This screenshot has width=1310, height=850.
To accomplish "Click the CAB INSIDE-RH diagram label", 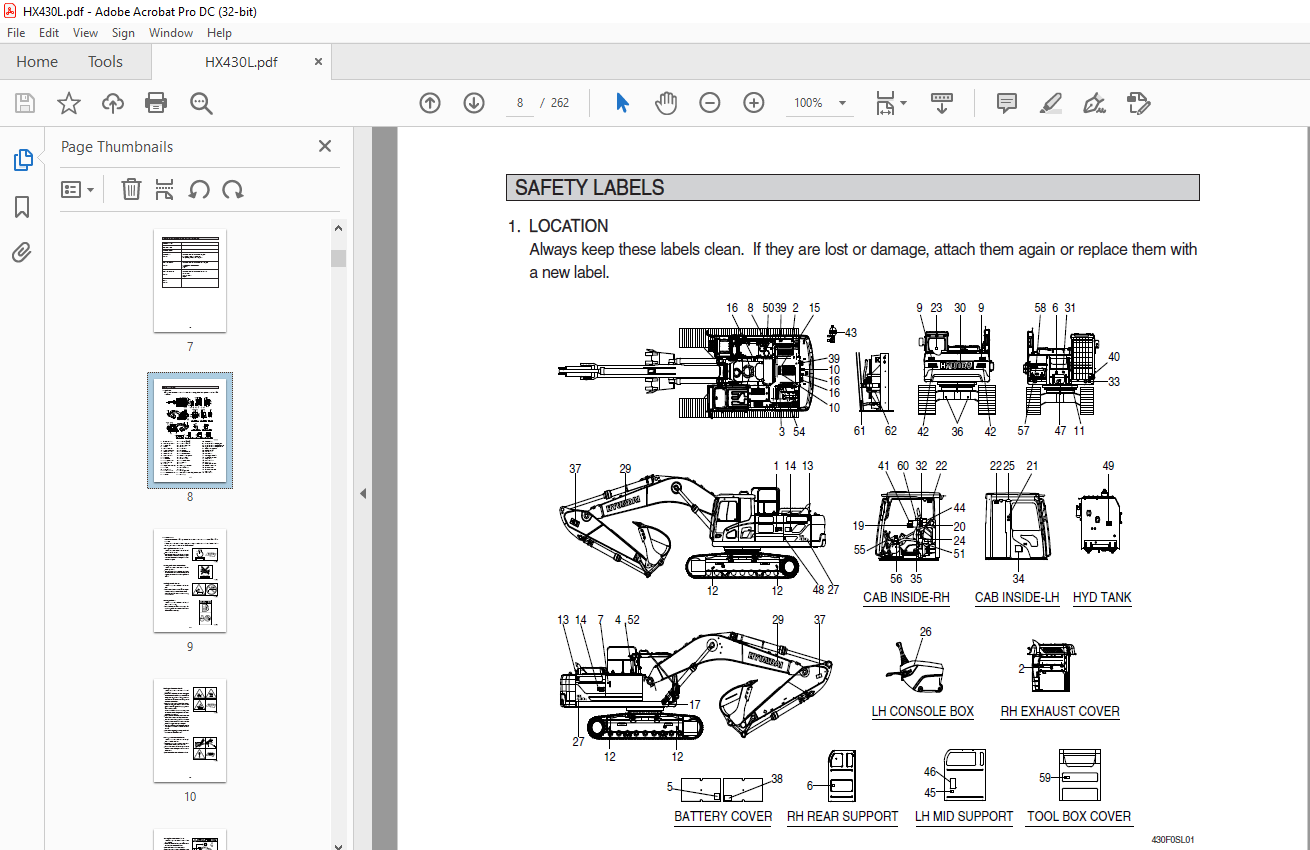I will pyautogui.click(x=906, y=598).
